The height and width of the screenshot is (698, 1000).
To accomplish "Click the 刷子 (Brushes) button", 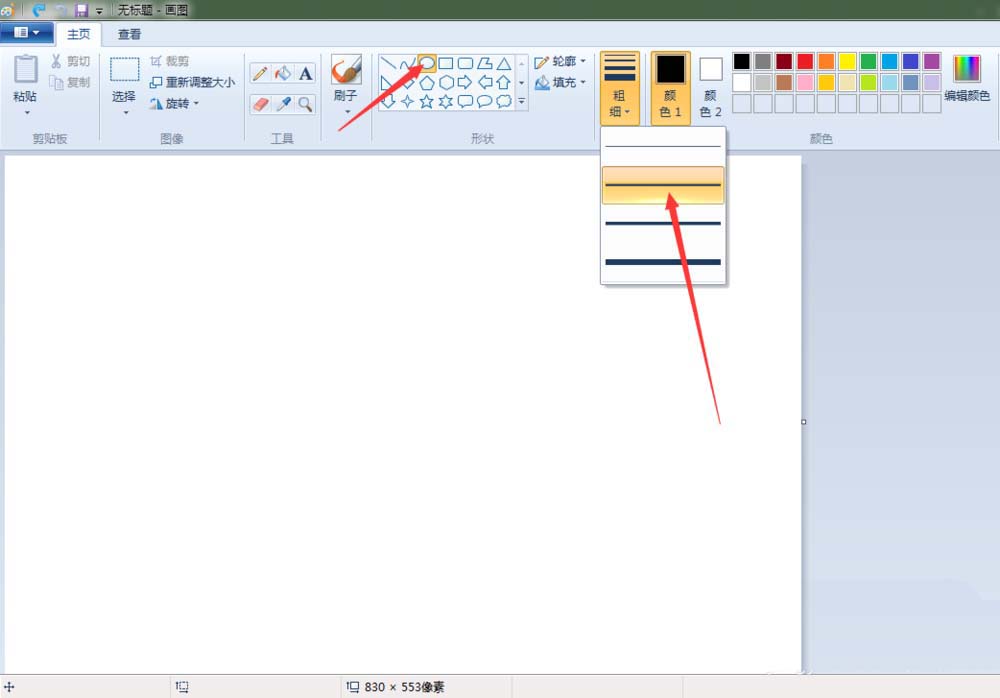I will [x=346, y=78].
